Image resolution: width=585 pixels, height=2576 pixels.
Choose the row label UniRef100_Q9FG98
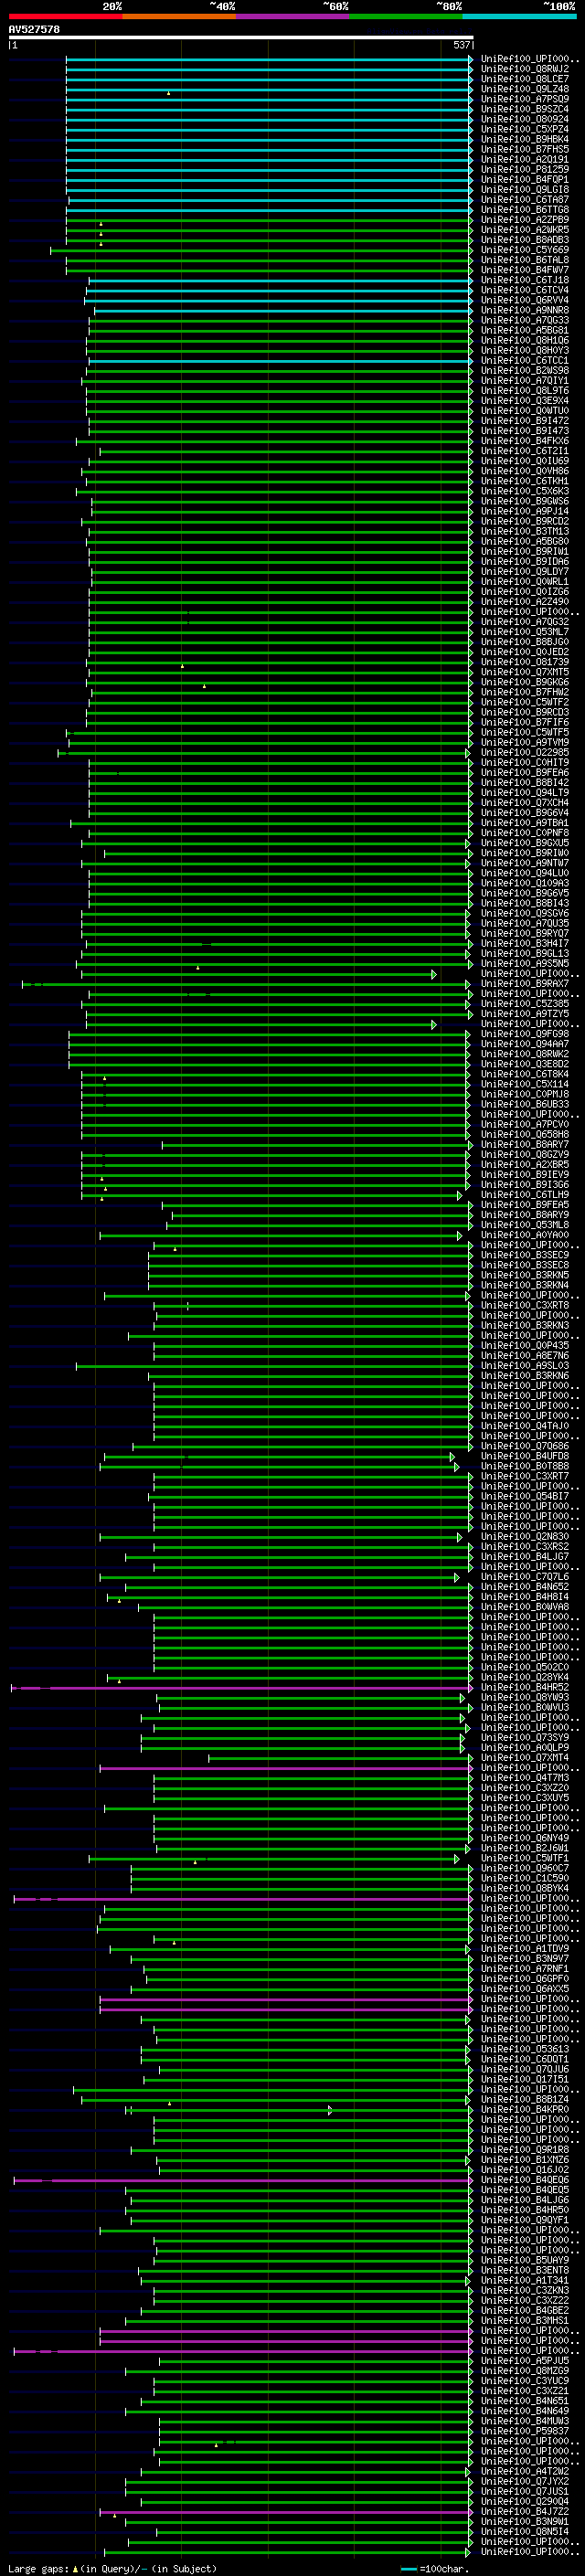[x=525, y=1033]
